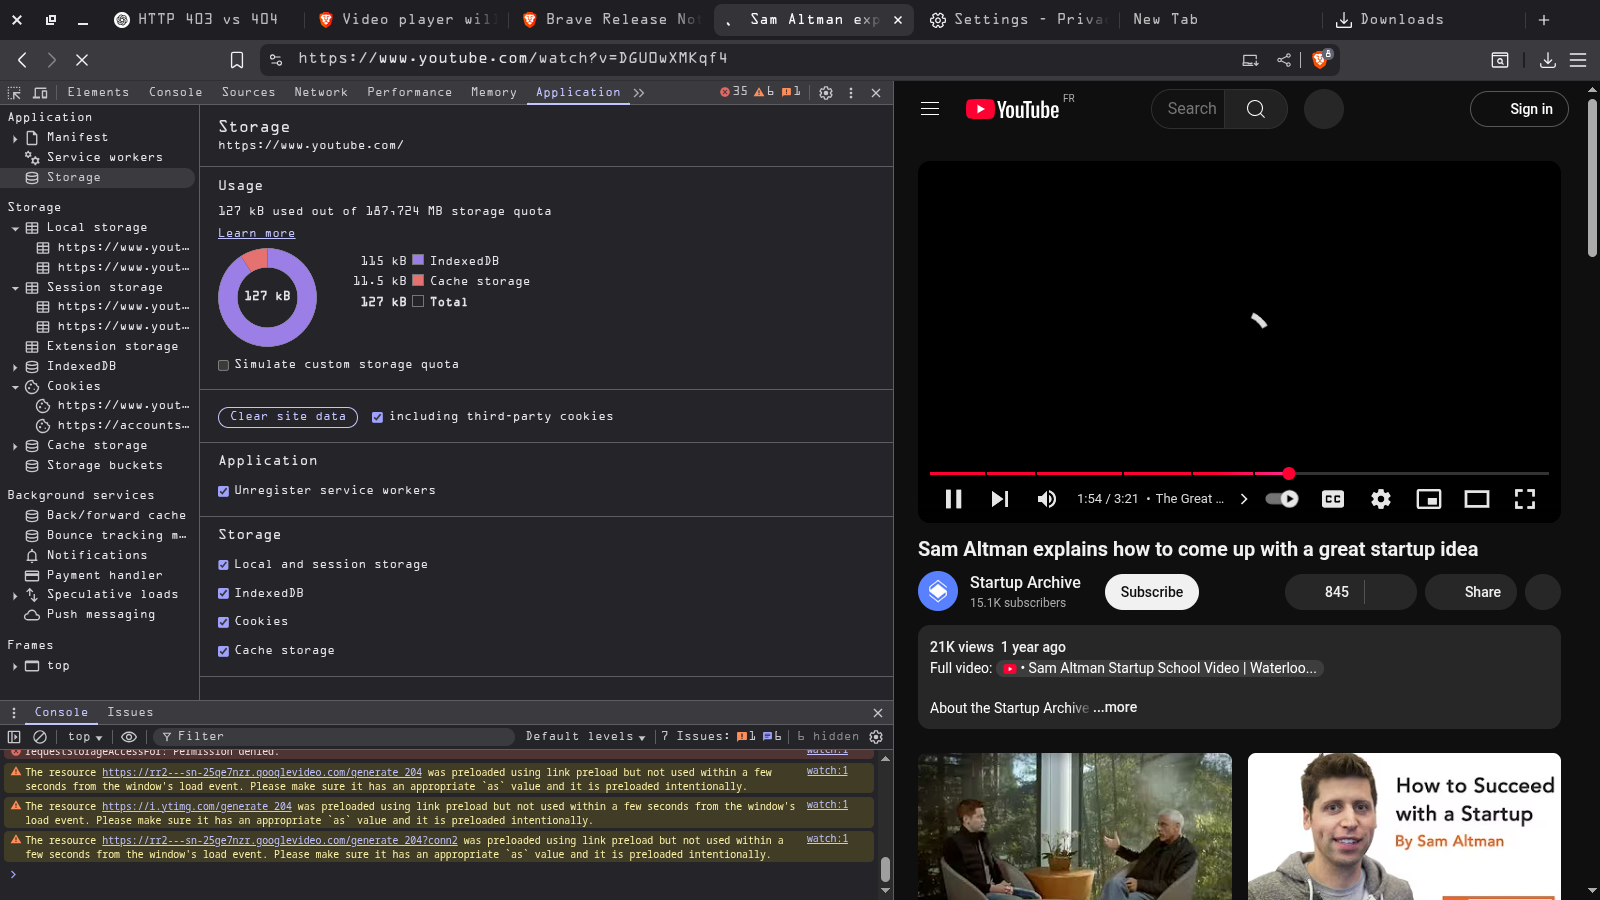This screenshot has height=900, width=1600.
Task: Subscribe to Startup Archive channel
Action: [1152, 592]
